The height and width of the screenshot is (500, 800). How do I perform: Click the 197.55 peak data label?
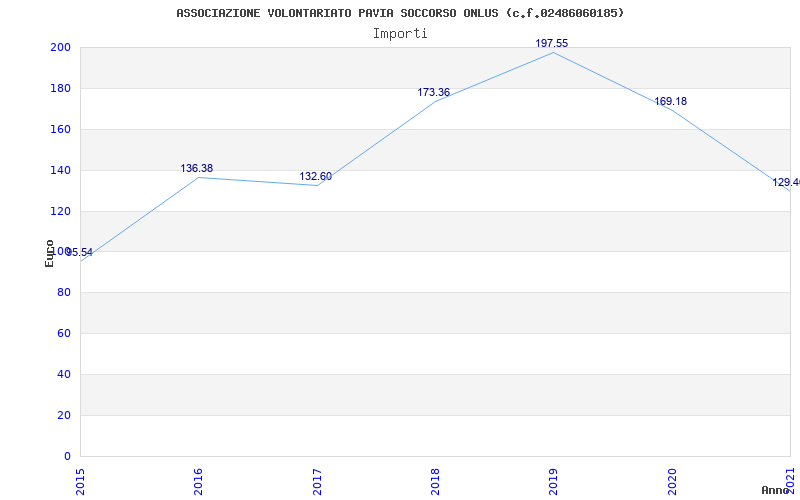click(x=552, y=43)
